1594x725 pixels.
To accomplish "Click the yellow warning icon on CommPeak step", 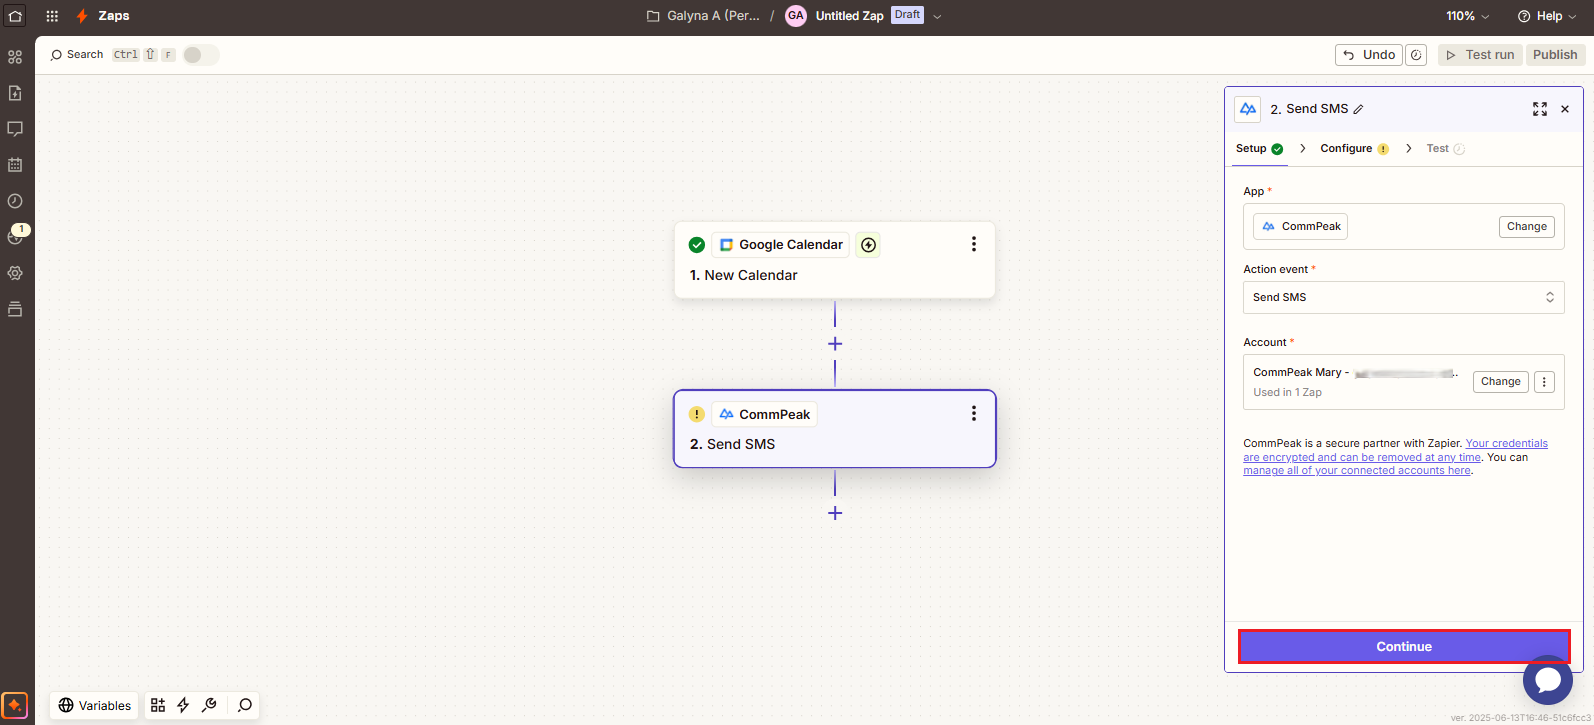I will (697, 414).
